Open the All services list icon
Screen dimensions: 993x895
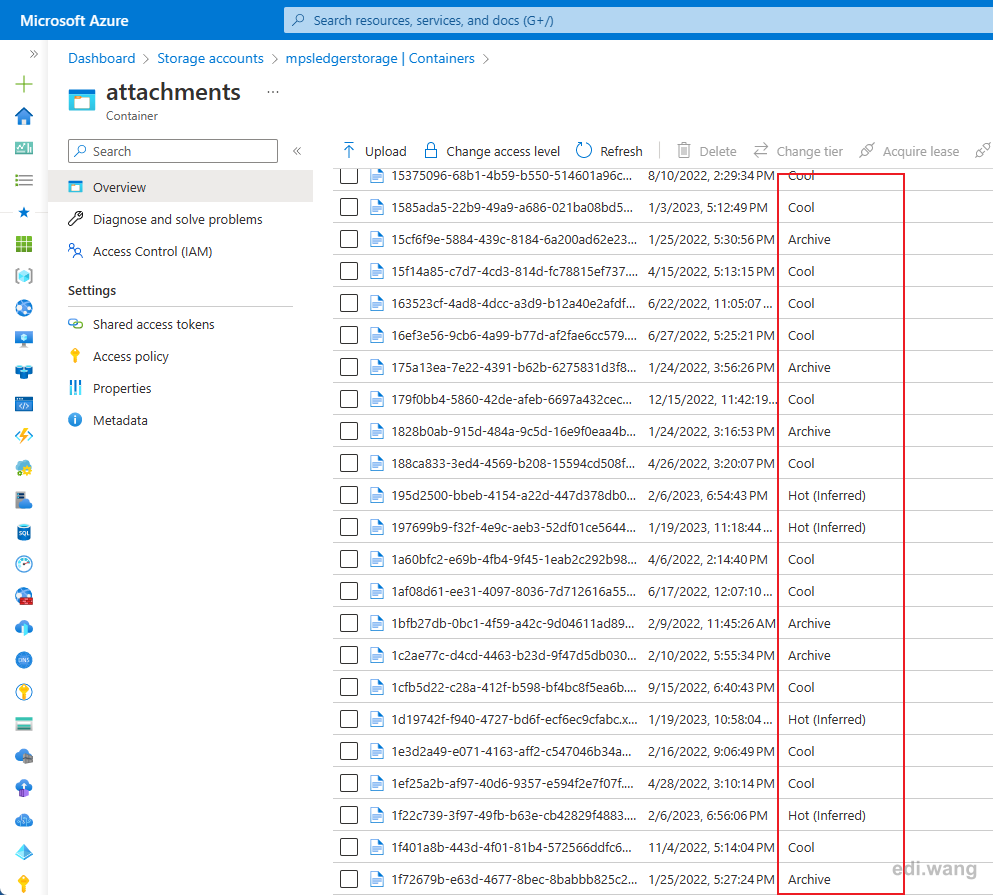point(24,181)
